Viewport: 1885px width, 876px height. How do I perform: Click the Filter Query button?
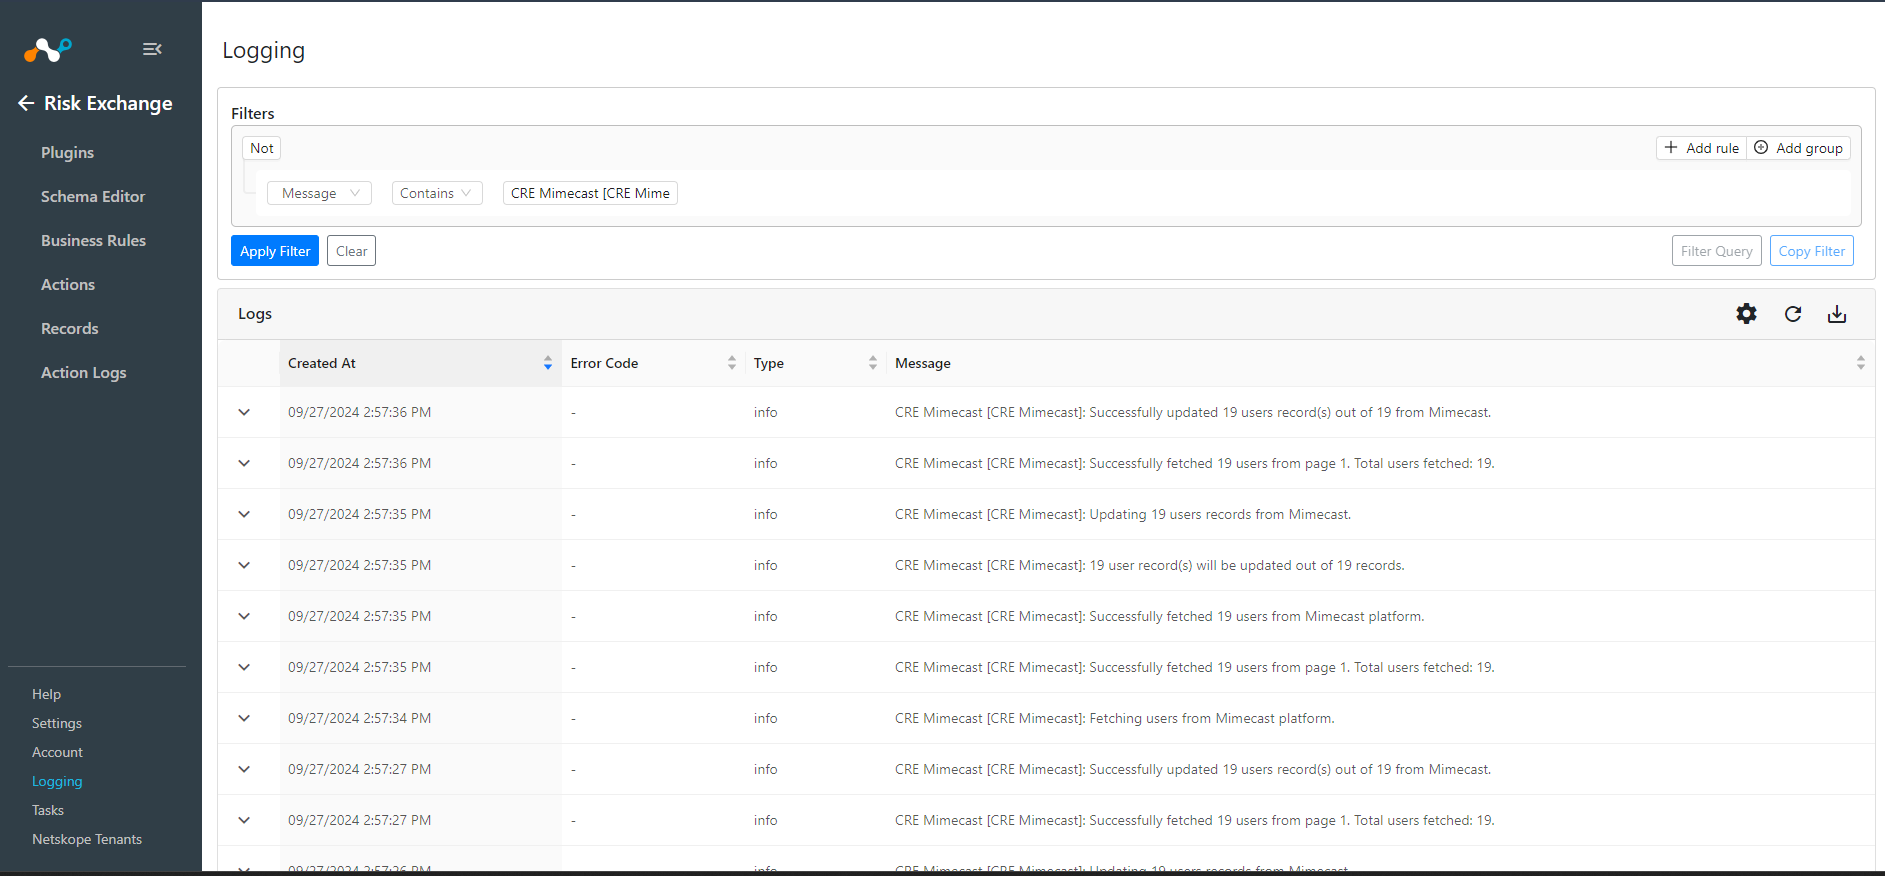click(x=1716, y=251)
